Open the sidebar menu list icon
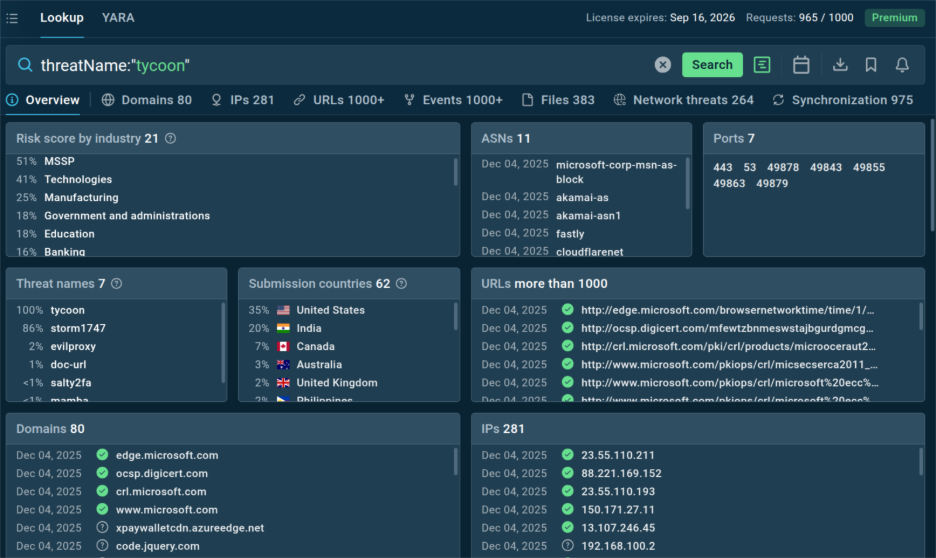The width and height of the screenshot is (936, 558). [12, 18]
